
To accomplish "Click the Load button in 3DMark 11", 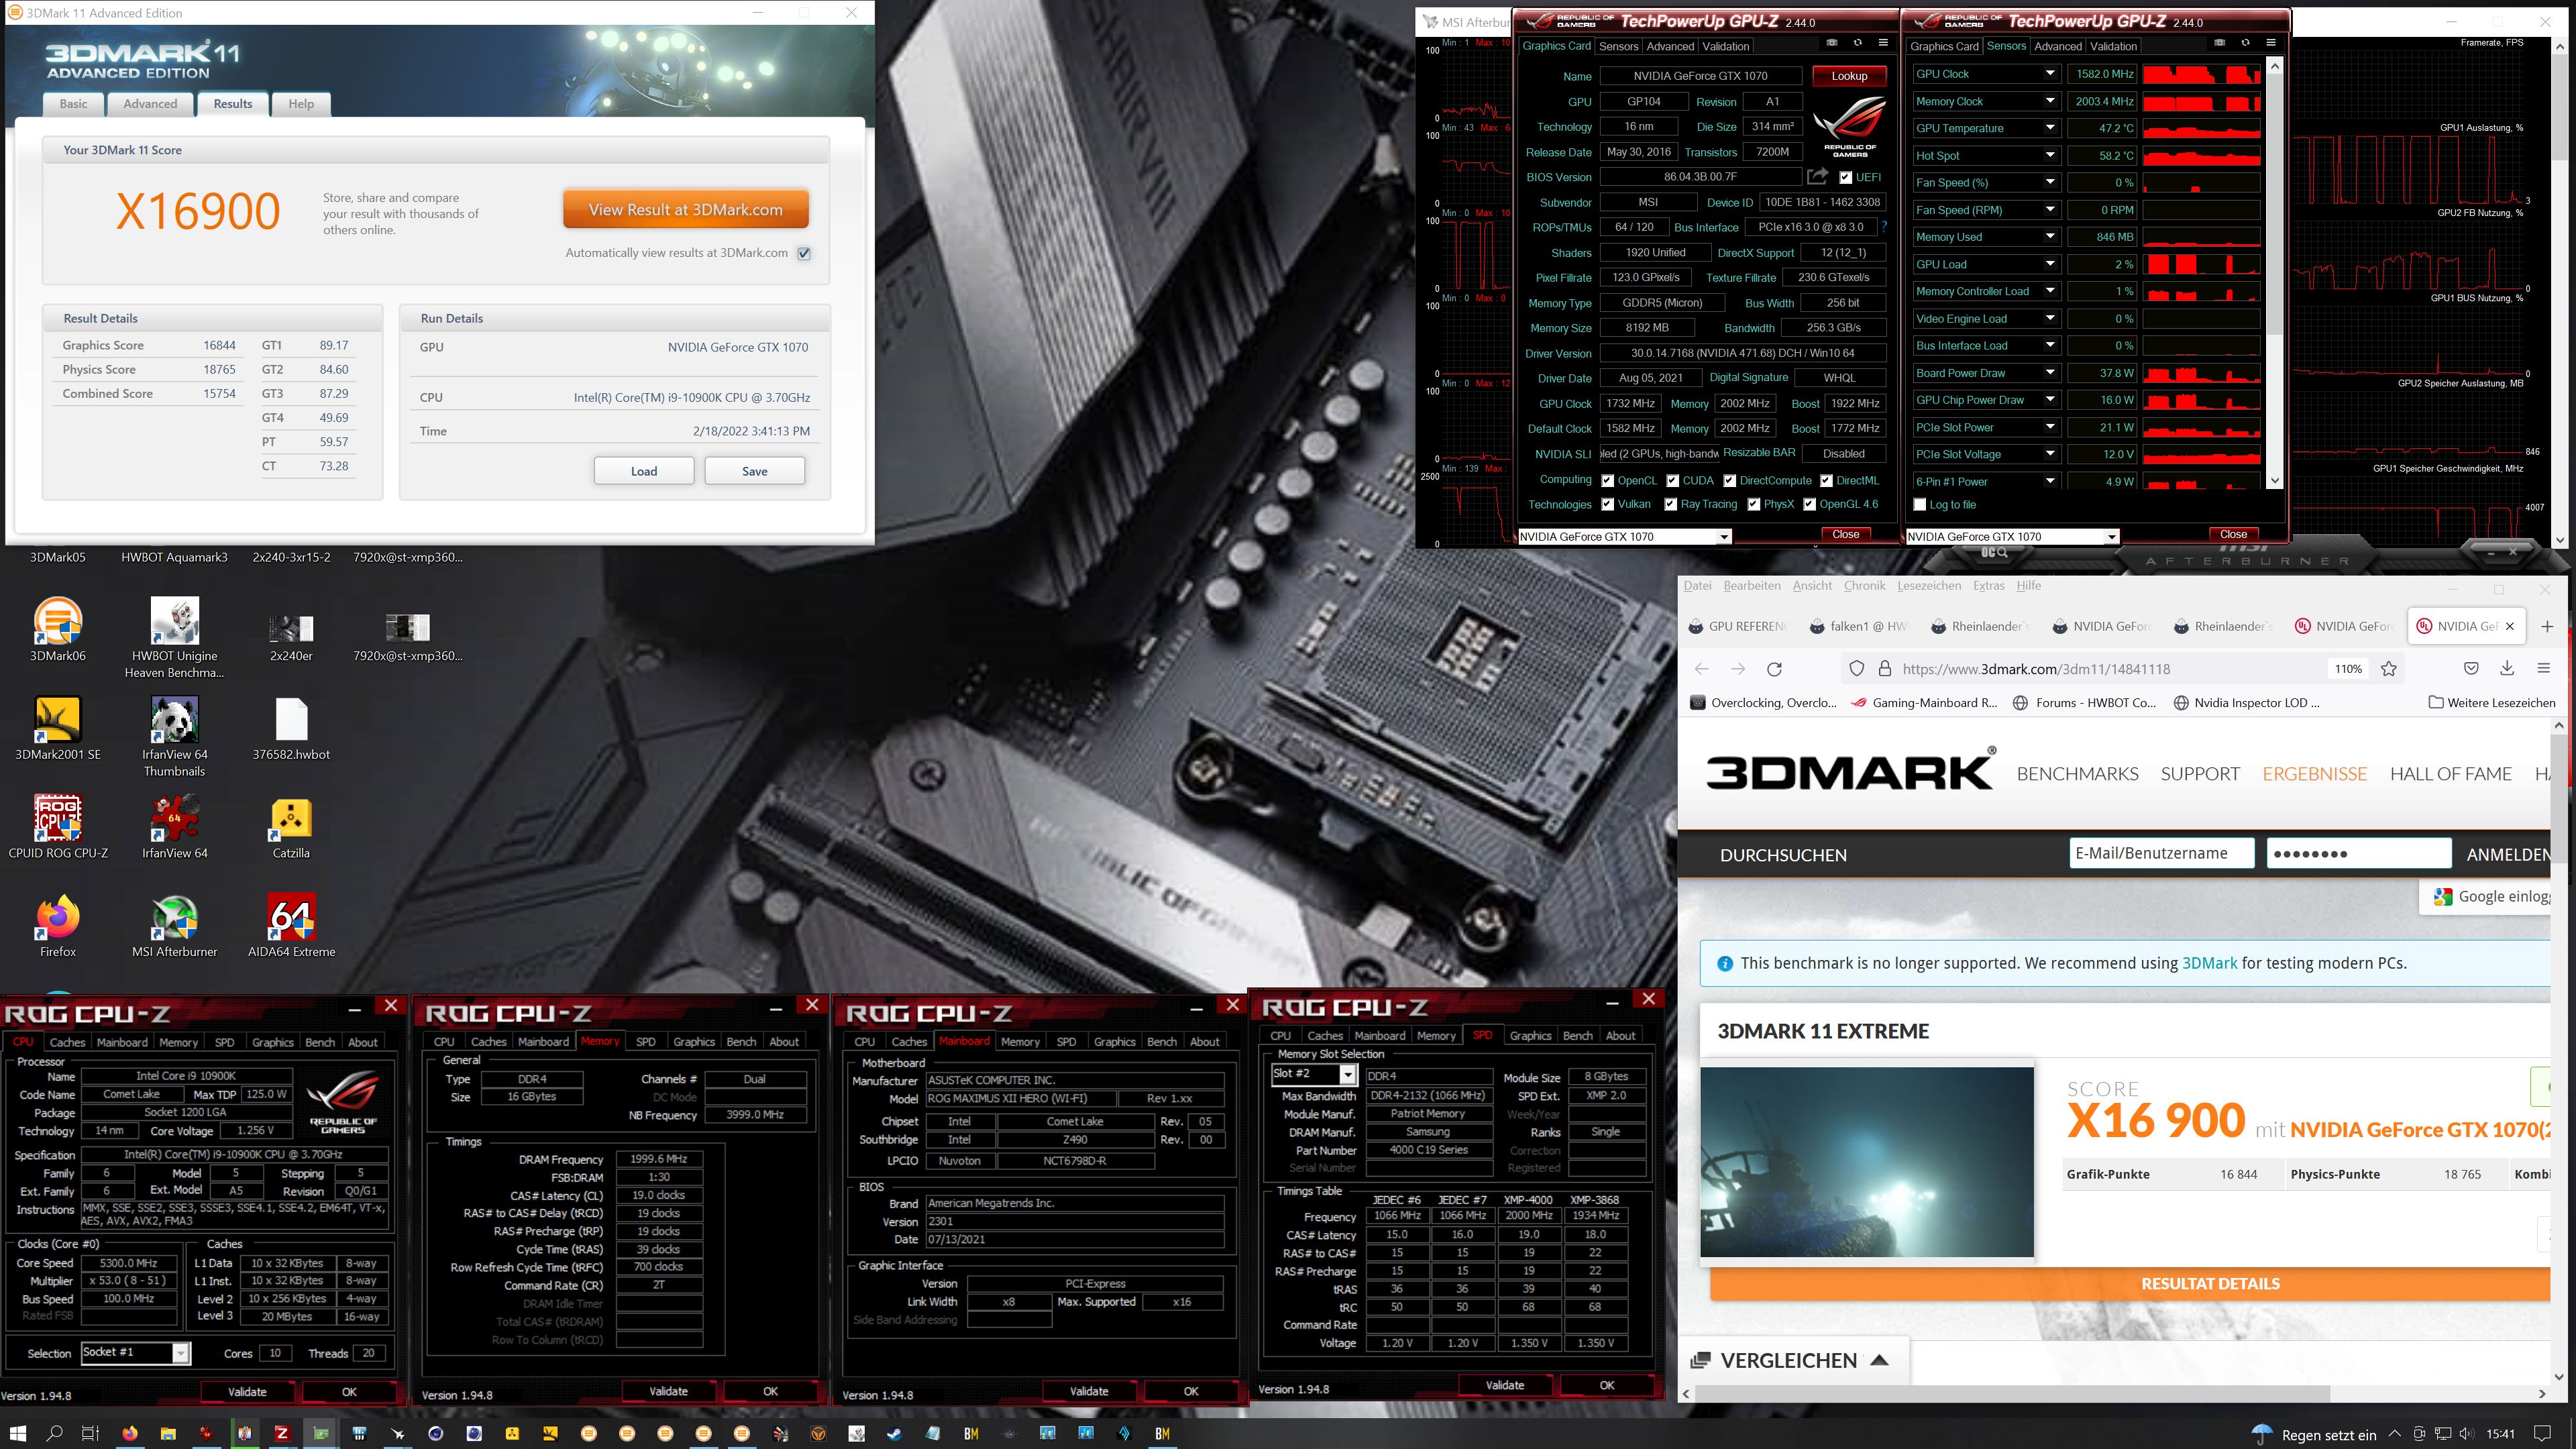I will (x=644, y=471).
